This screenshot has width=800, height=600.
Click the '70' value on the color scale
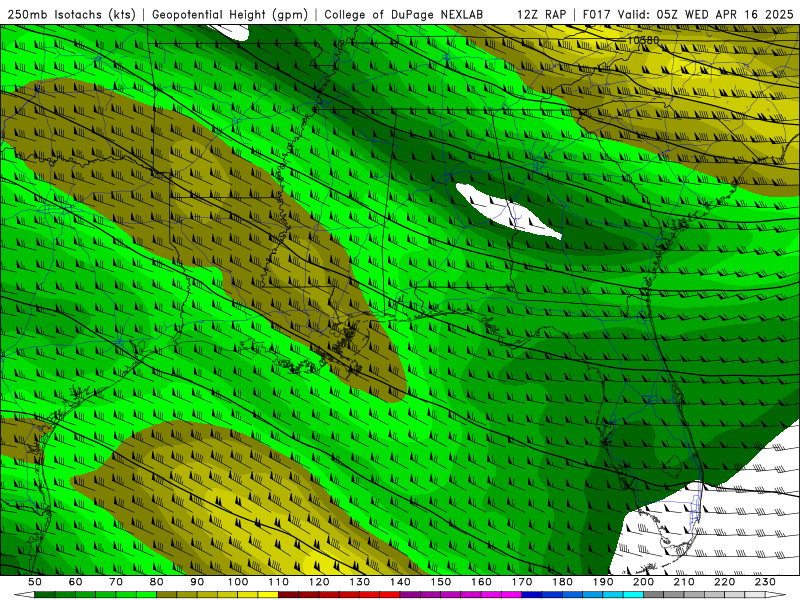pyautogui.click(x=116, y=582)
